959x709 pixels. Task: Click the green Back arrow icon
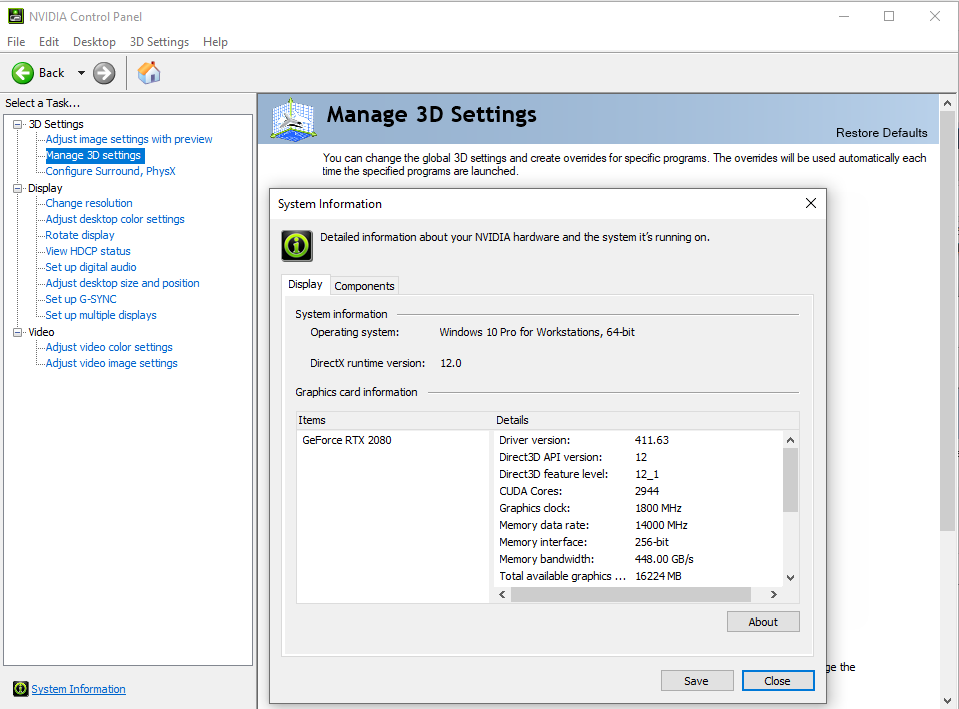23,73
